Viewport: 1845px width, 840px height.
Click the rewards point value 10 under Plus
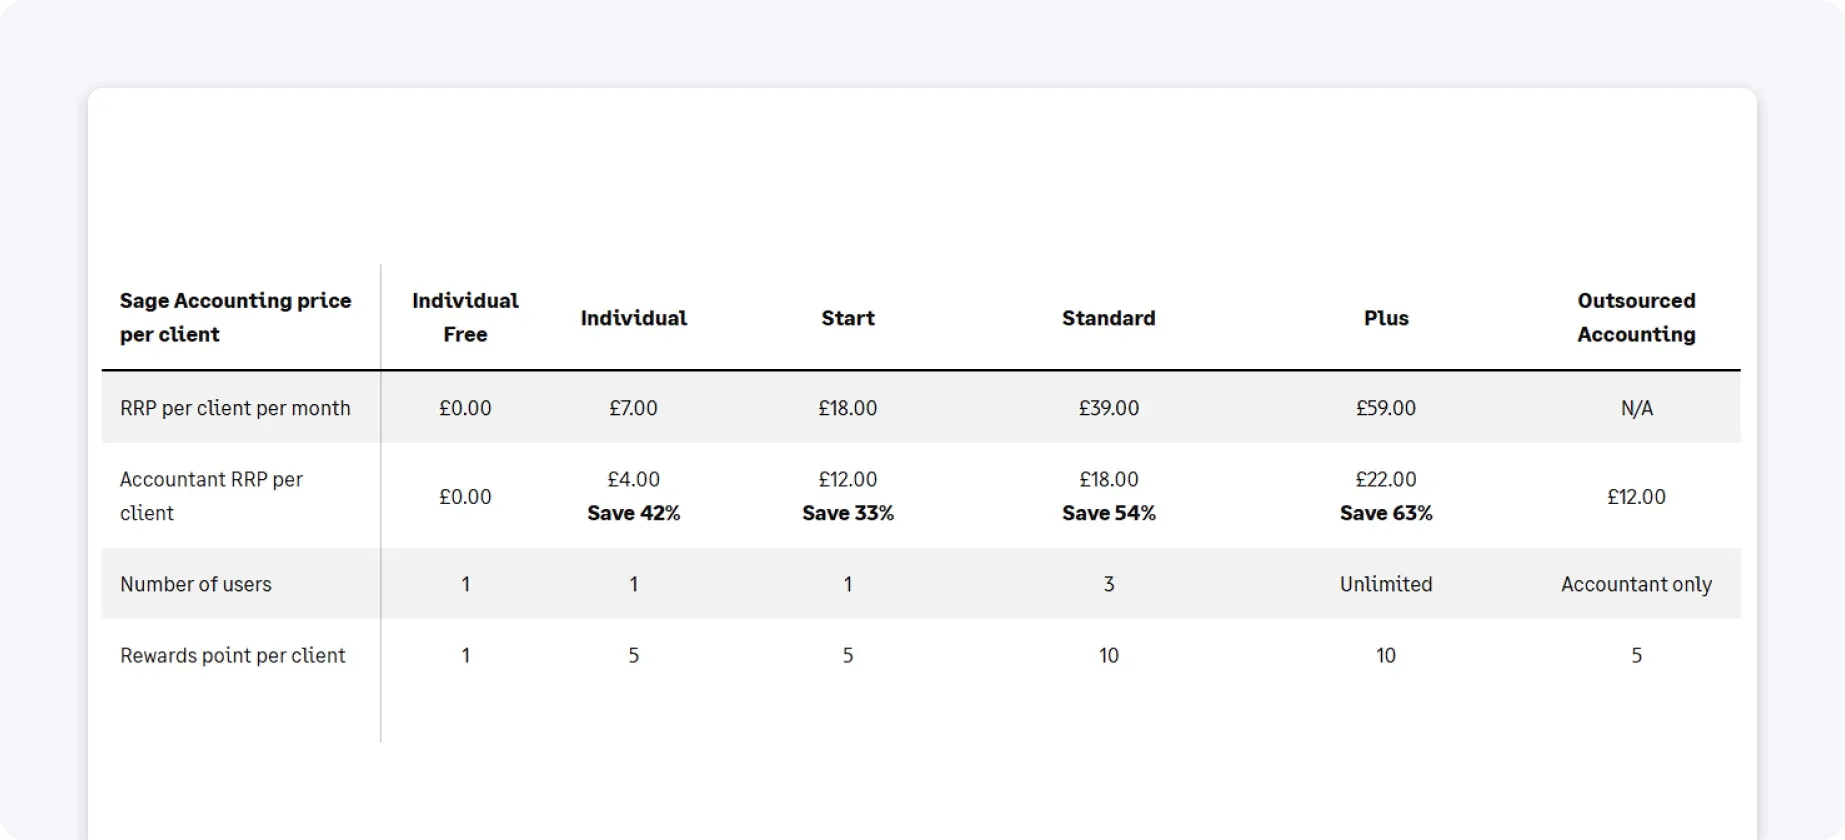(1386, 655)
